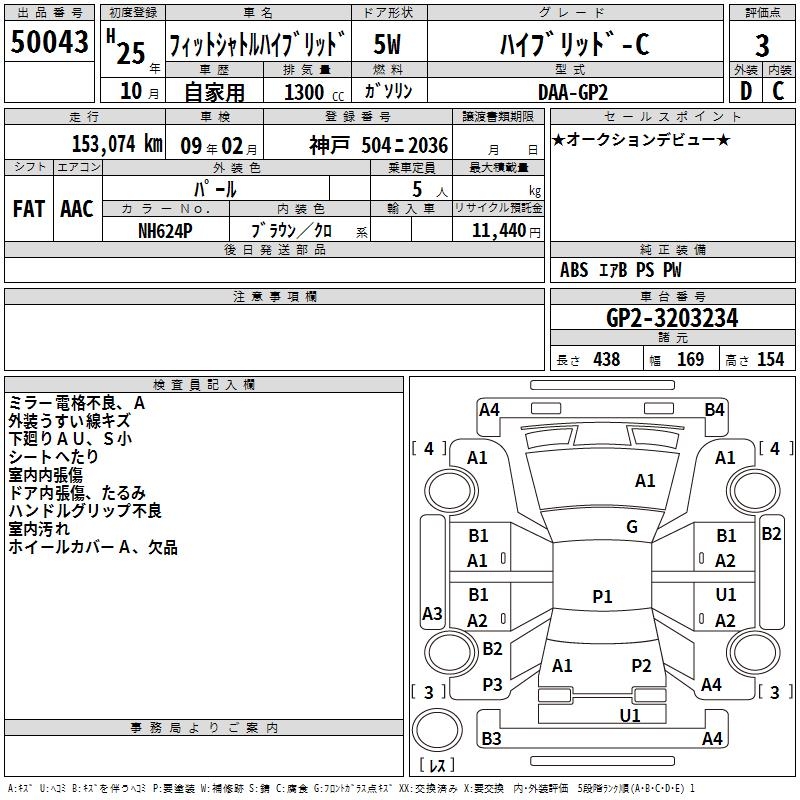Viewport: 800px width, 800px height.
Task: Select the P3 rear corner marker
Action: (x=492, y=684)
